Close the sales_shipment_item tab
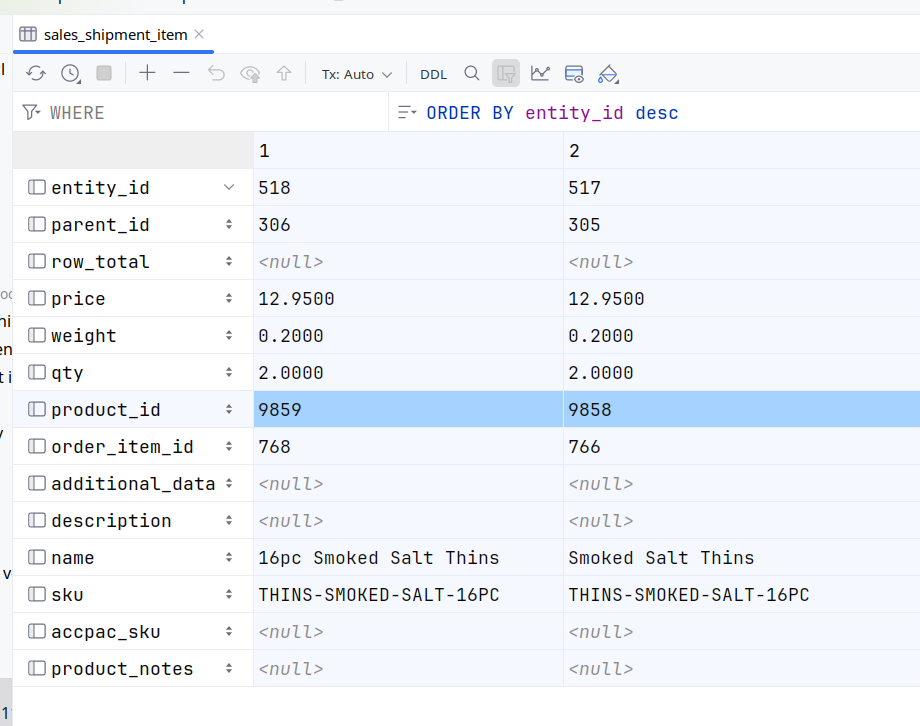The image size is (920, 726). pos(200,35)
